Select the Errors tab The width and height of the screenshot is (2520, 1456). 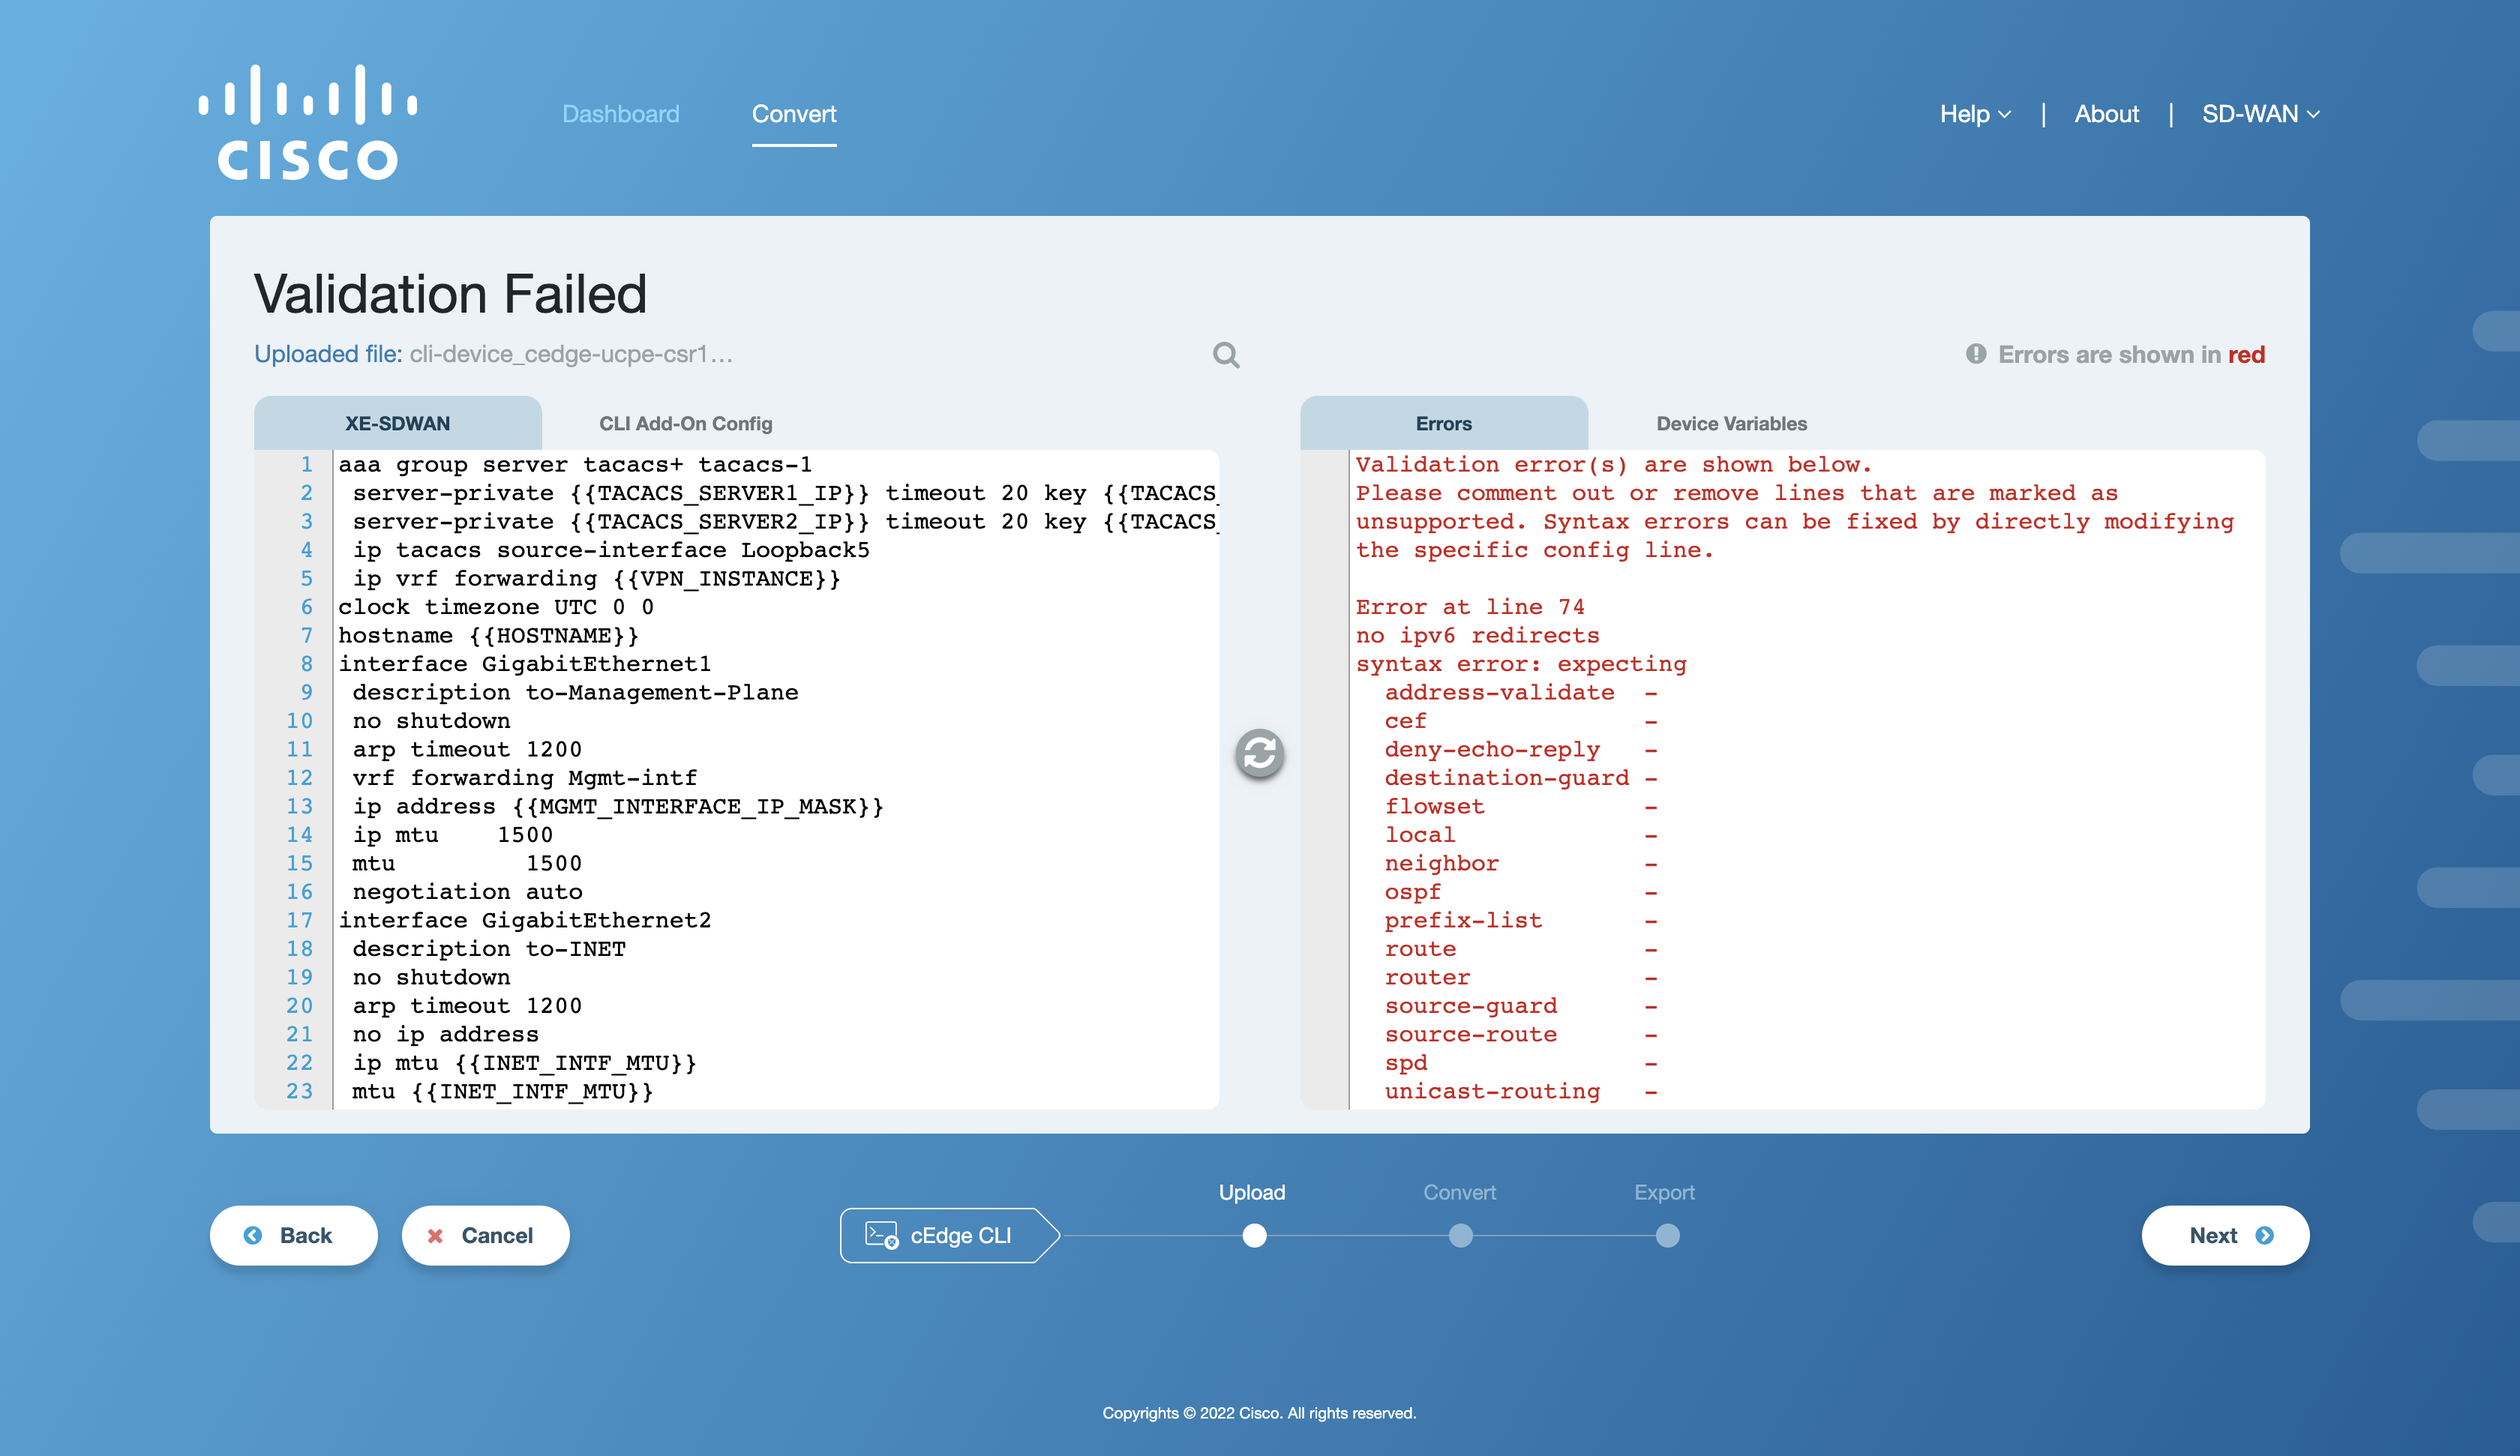click(x=1443, y=423)
